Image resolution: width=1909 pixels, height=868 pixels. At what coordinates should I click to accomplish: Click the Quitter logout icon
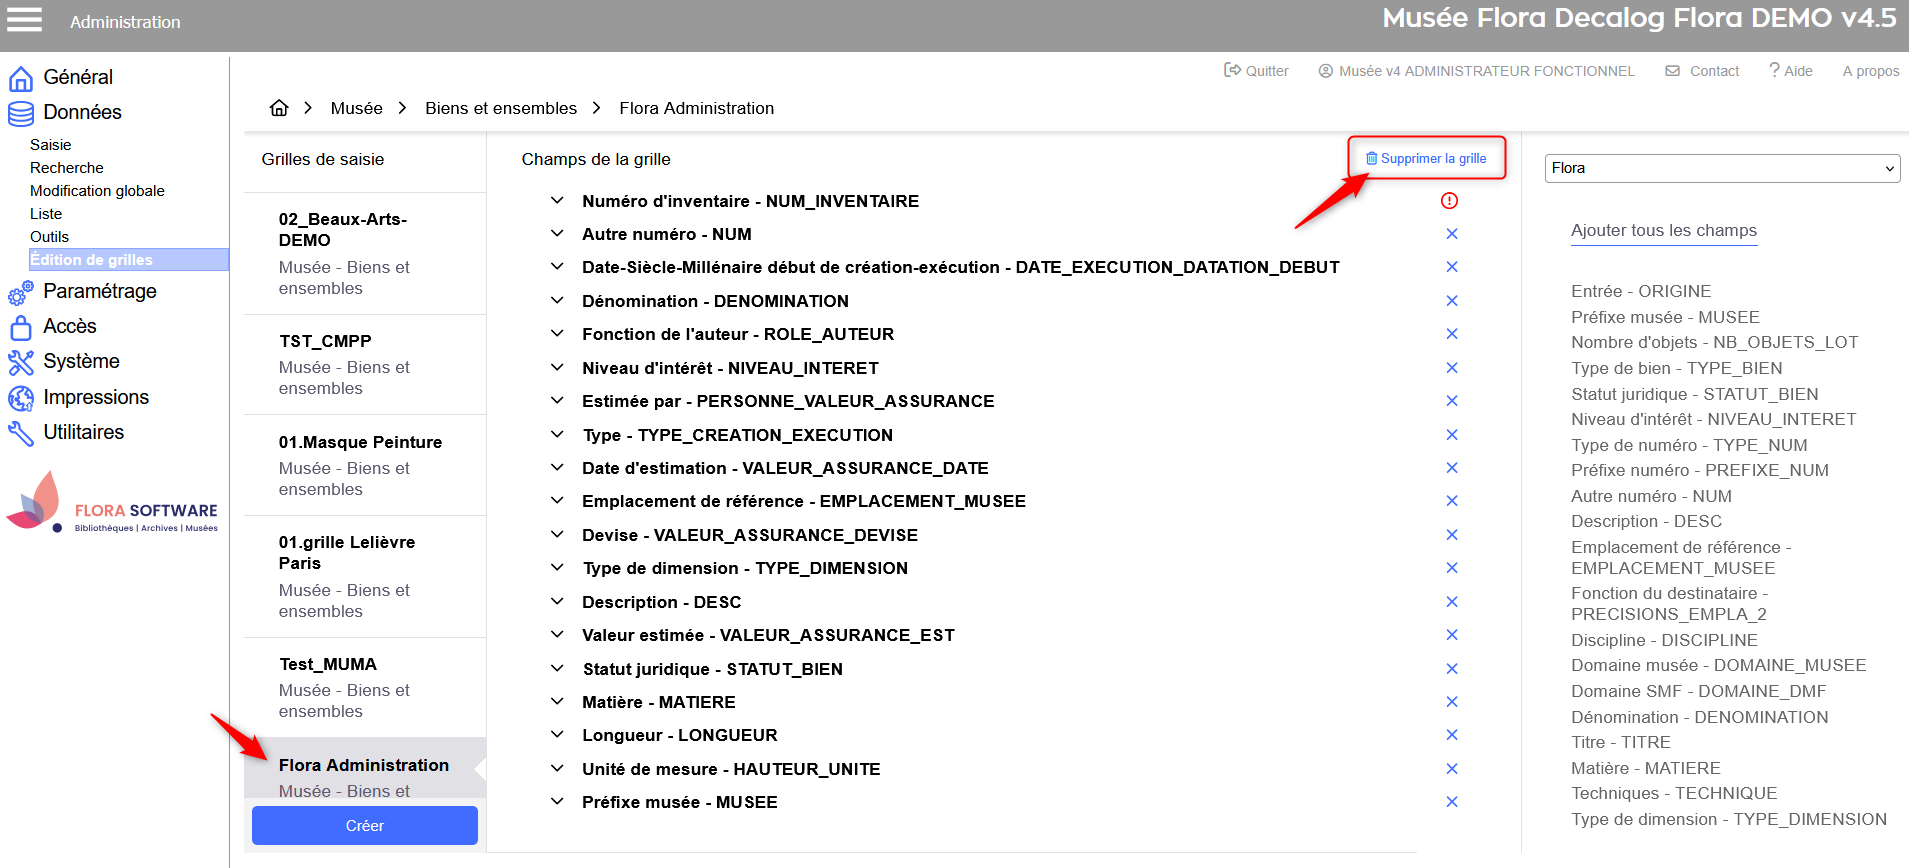click(x=1233, y=70)
